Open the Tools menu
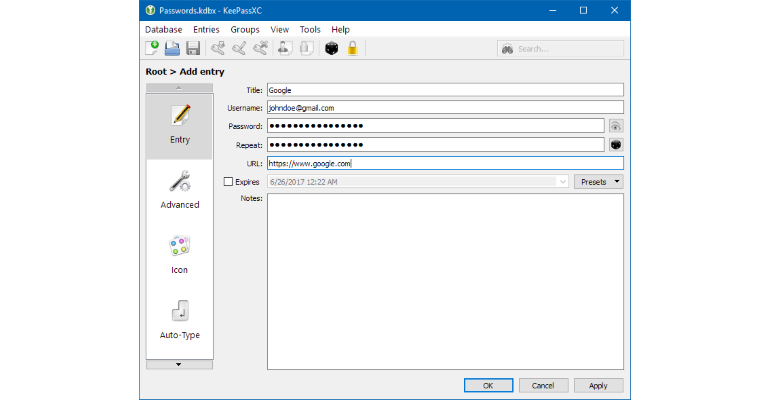Viewport: 770px width, 400px height. click(310, 29)
